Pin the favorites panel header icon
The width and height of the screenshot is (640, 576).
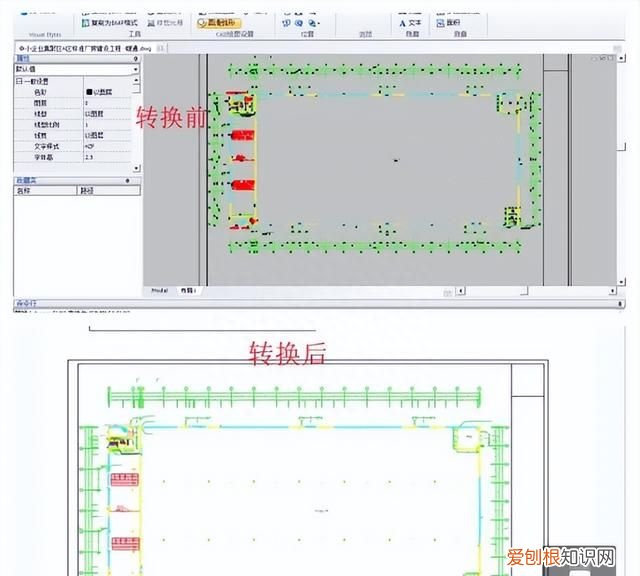point(128,180)
